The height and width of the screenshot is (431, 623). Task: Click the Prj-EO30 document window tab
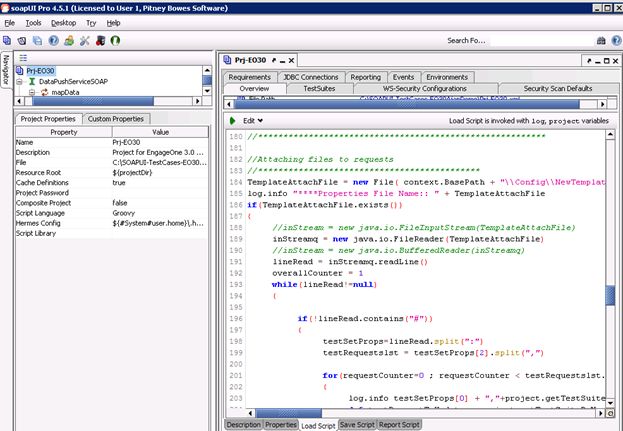[x=259, y=60]
